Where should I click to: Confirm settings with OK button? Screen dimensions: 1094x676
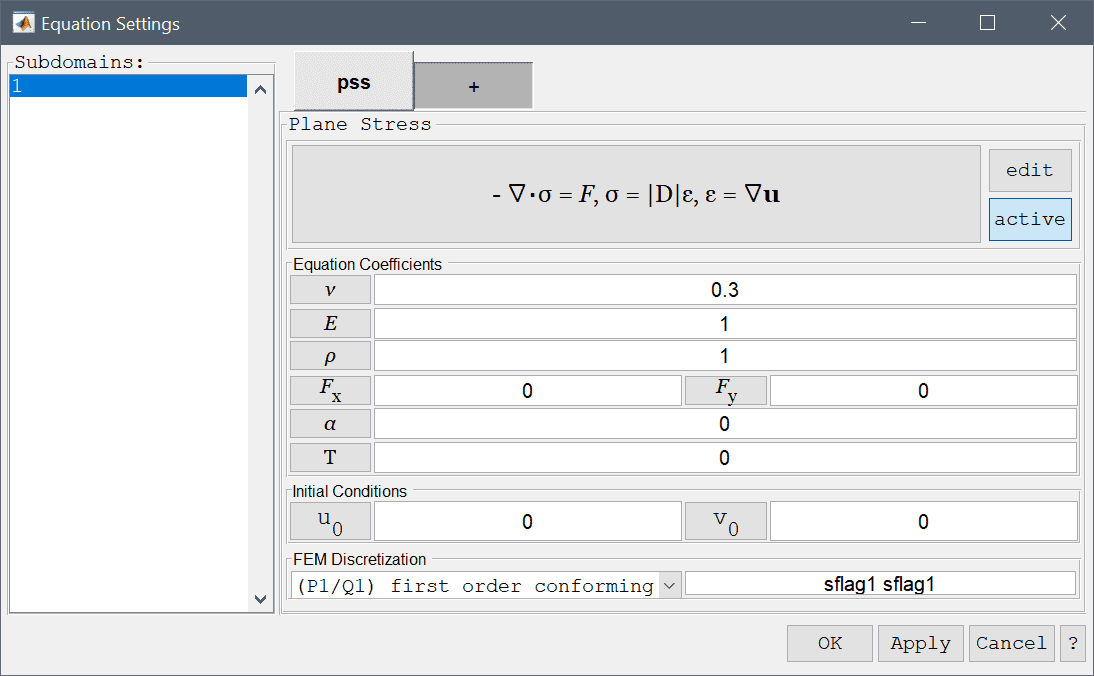point(830,643)
